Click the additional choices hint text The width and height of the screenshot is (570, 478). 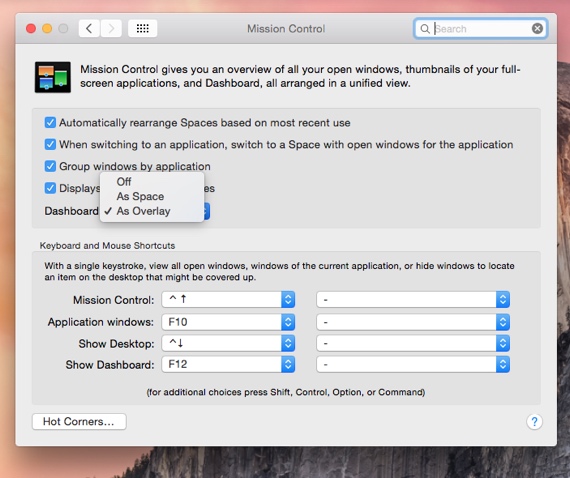[x=286, y=392]
